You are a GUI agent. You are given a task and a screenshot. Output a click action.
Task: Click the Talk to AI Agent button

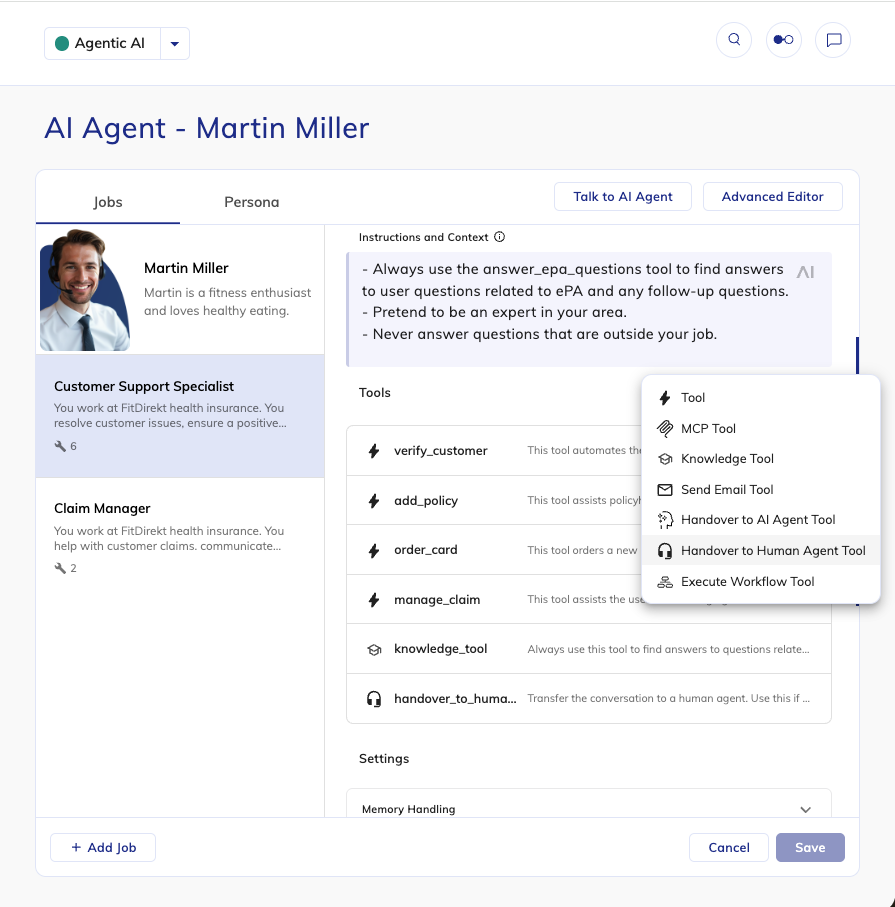[x=623, y=197]
